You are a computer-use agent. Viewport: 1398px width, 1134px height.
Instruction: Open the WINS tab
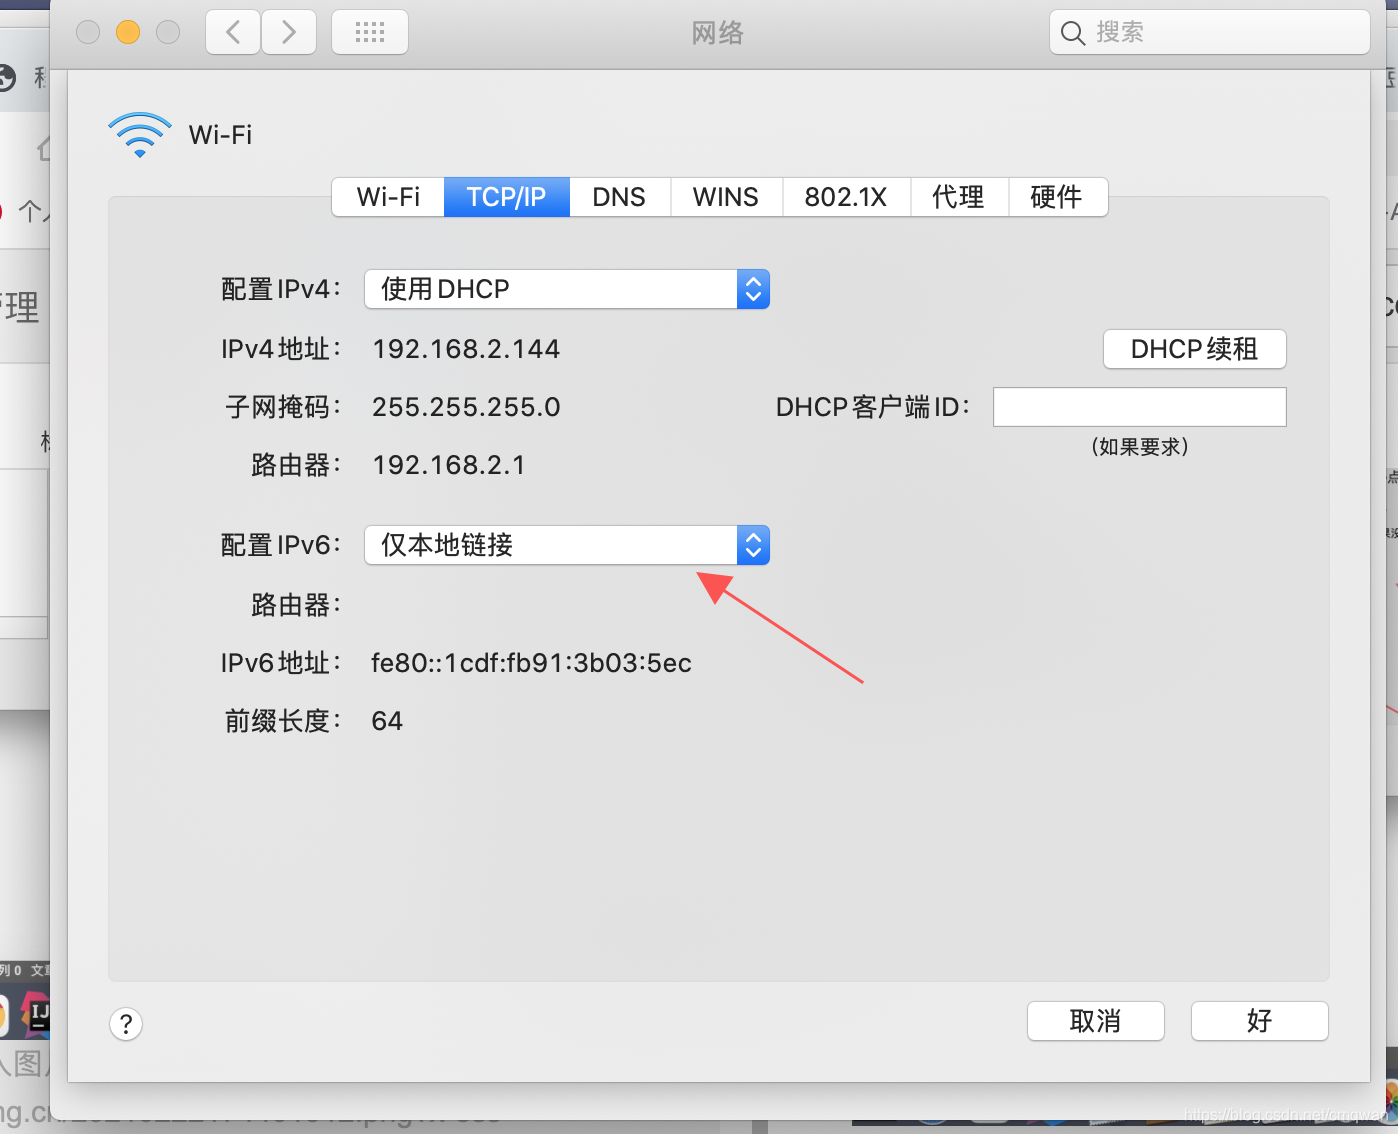point(726,197)
